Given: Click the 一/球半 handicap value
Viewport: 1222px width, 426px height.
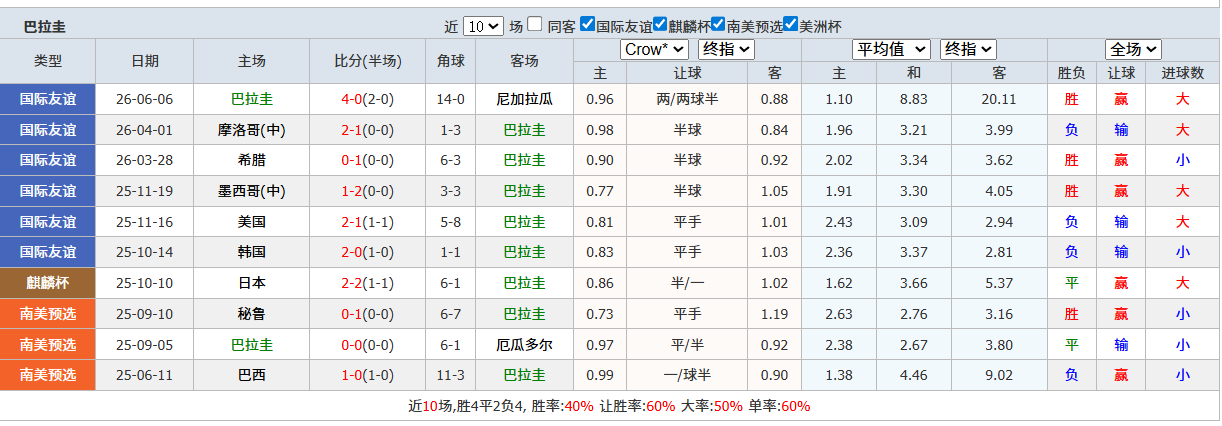Looking at the screenshot, I should (688, 375).
